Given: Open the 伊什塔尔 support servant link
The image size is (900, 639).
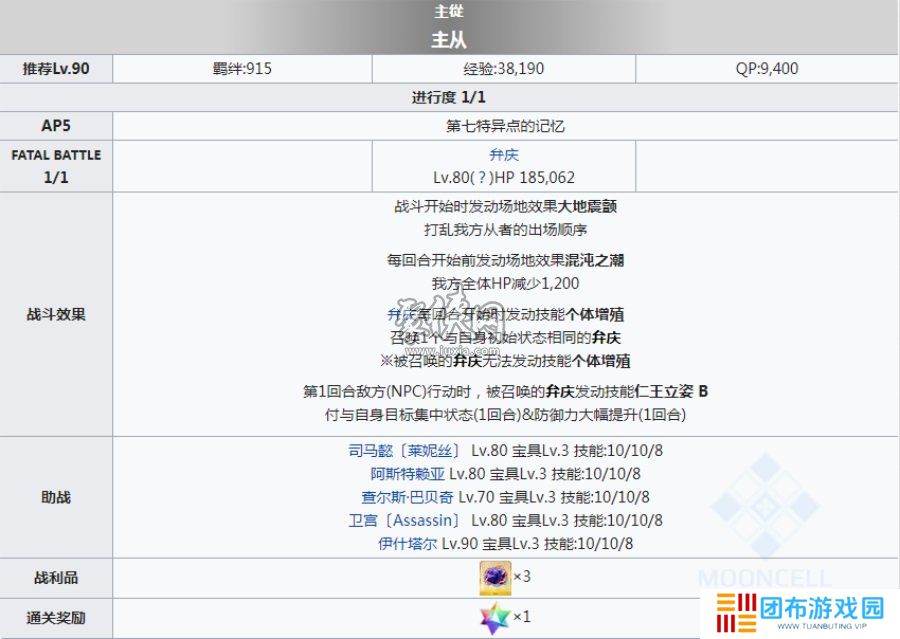Looking at the screenshot, I should point(408,544).
